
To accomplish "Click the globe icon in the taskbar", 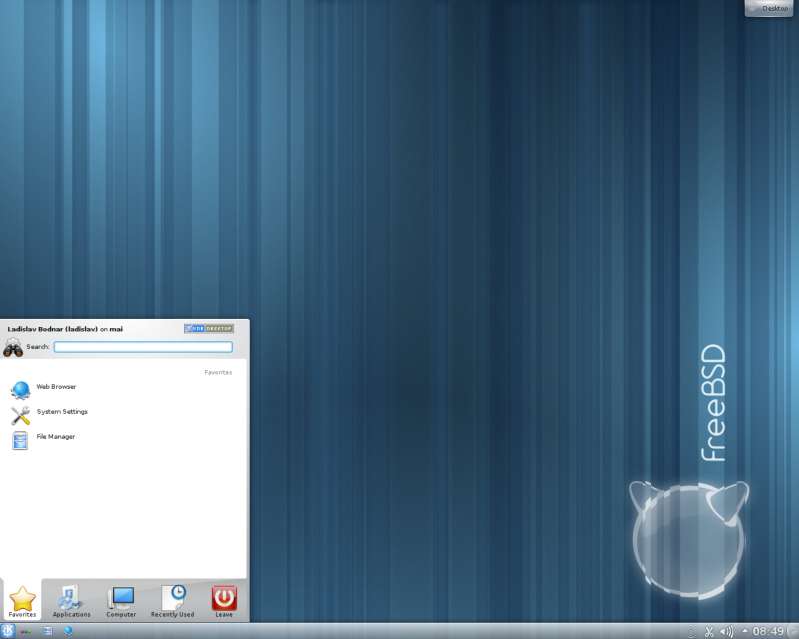I will (x=68, y=631).
